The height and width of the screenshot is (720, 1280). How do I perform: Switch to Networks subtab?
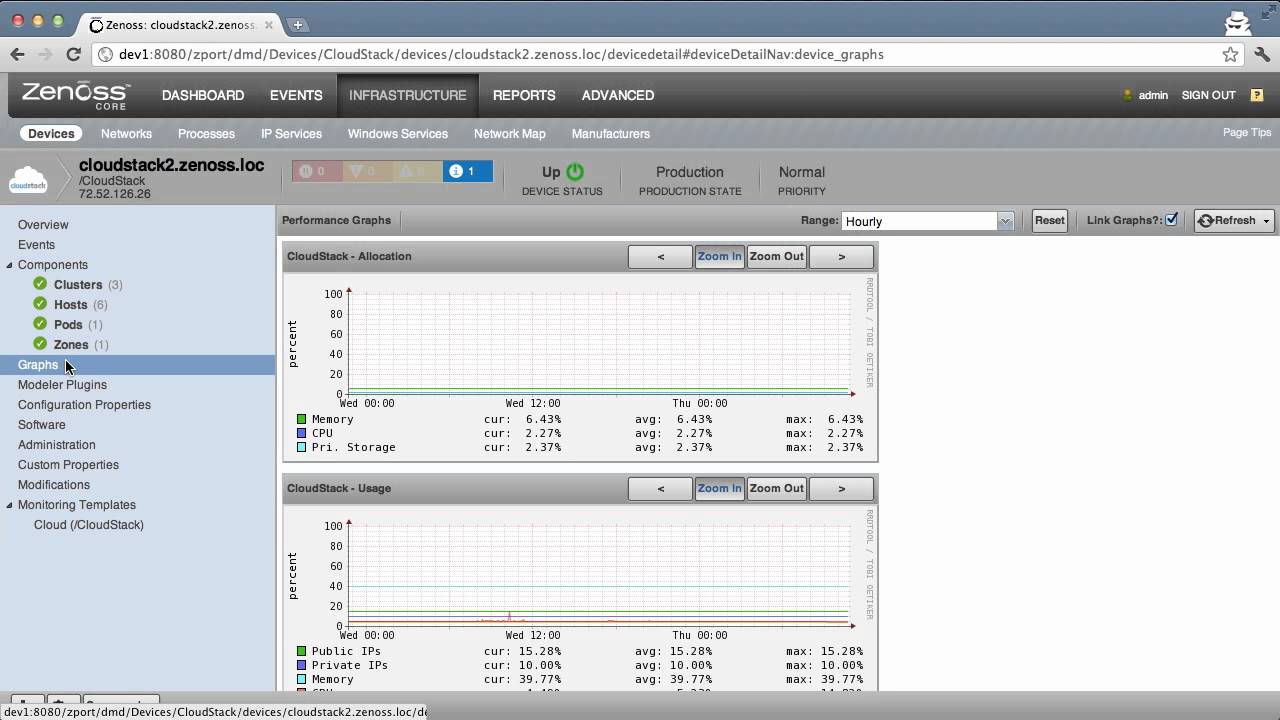[x=126, y=133]
